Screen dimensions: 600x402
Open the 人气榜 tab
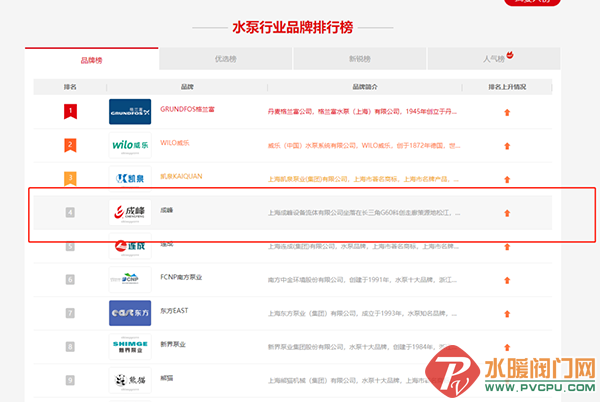(494, 59)
